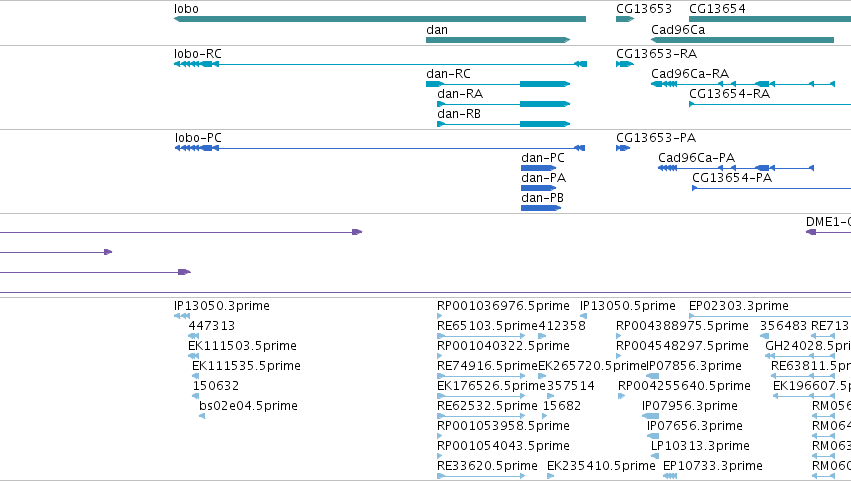Select the 15682 feature label
Screen dimensions: 851x481
tap(562, 406)
